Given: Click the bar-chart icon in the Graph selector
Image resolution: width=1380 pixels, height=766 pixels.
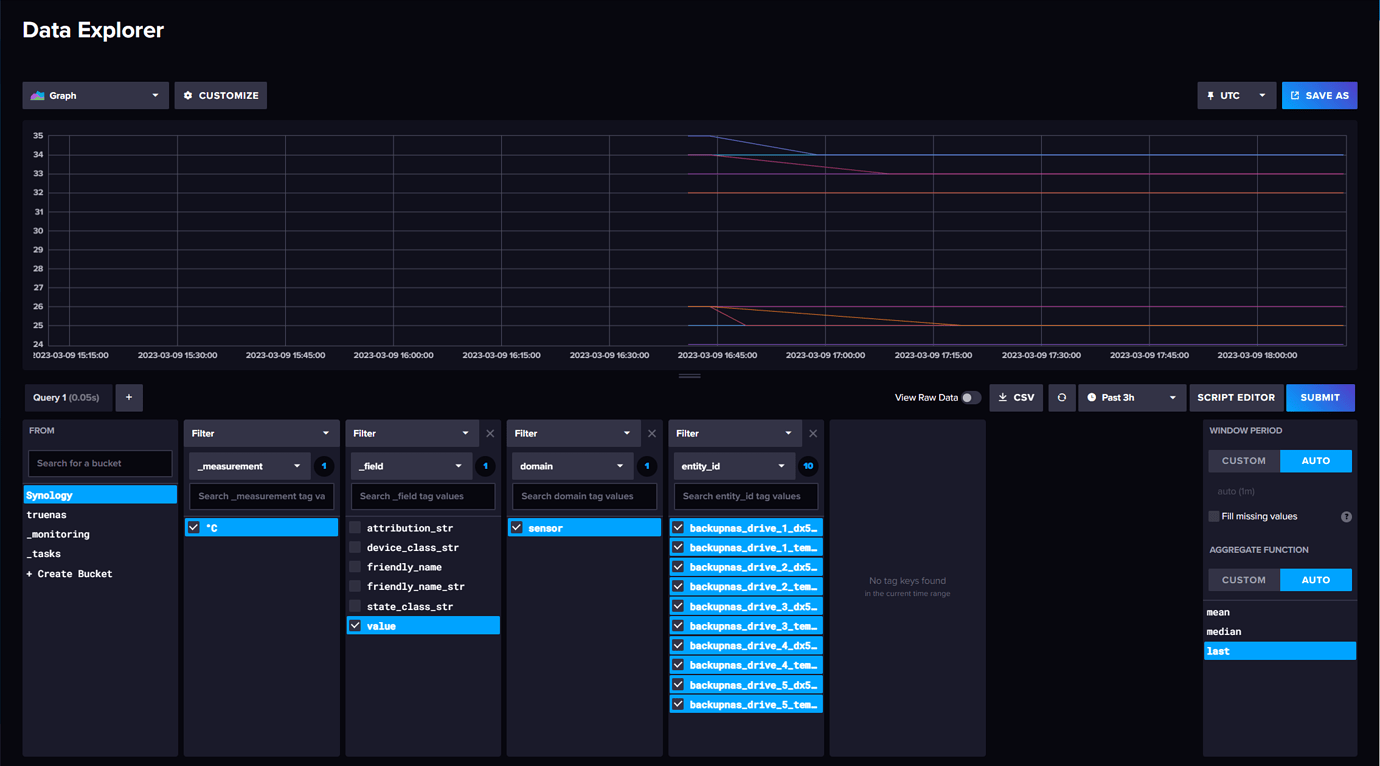Looking at the screenshot, I should (x=37, y=95).
